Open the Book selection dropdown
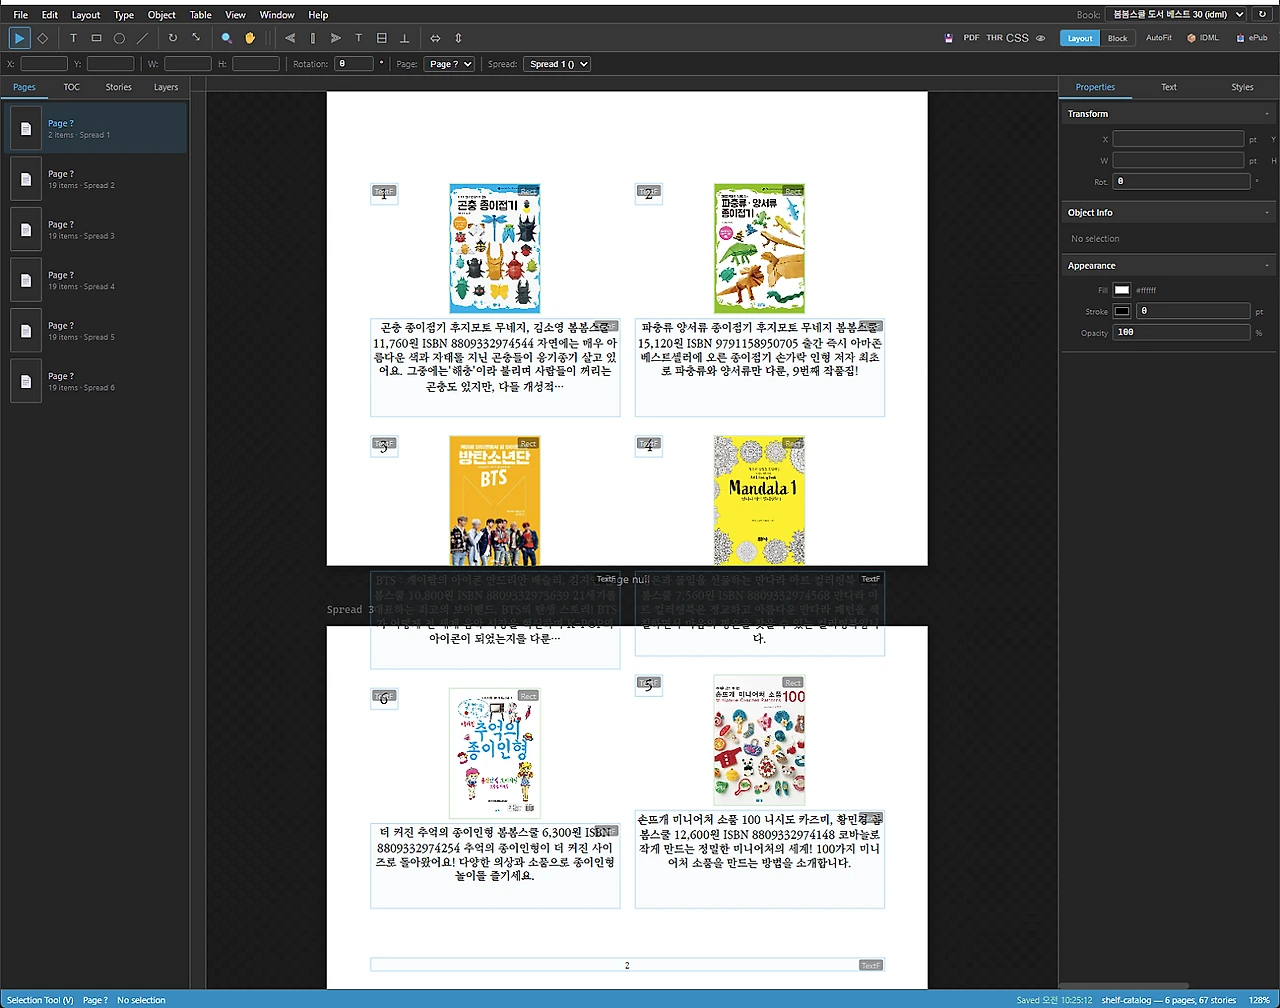This screenshot has height=1008, width=1280. tap(1176, 15)
